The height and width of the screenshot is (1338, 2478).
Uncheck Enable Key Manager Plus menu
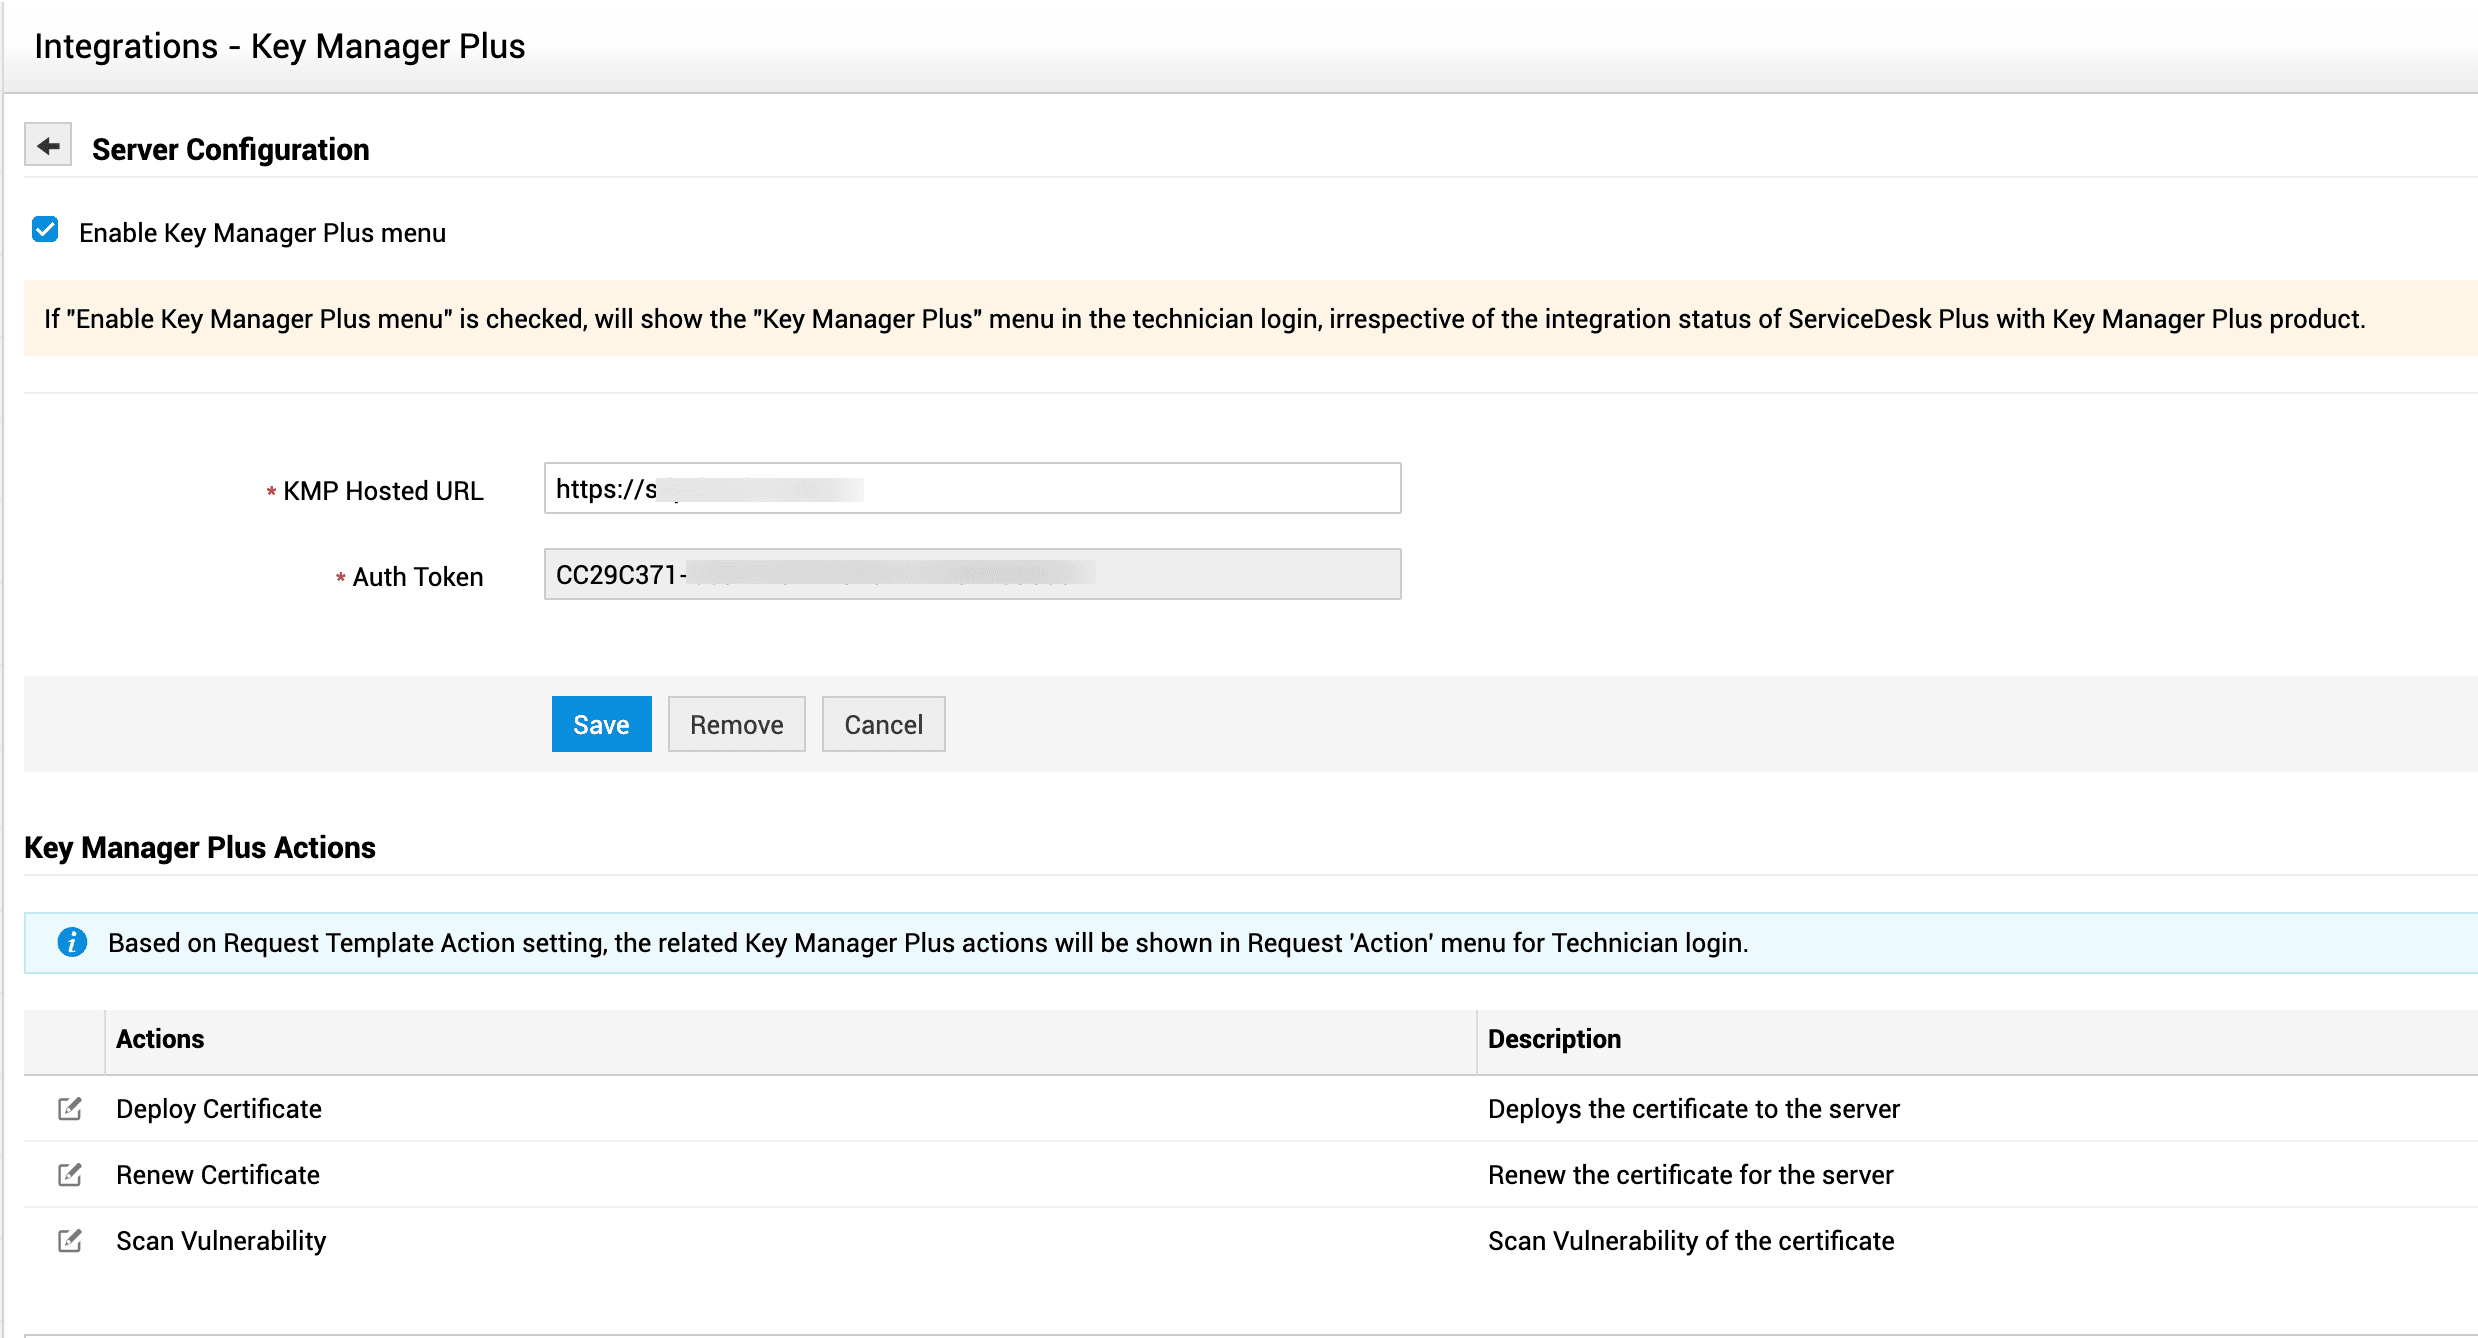pos(45,230)
